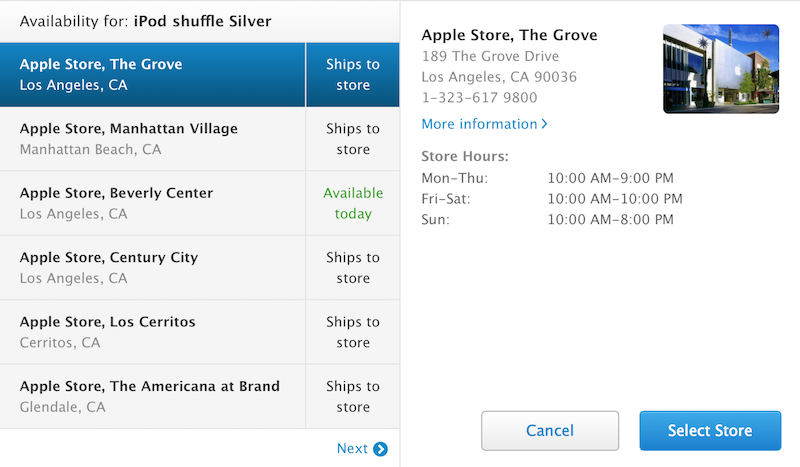Click Ships to store for Los Cerritos
800x467 pixels.
pyautogui.click(x=353, y=332)
